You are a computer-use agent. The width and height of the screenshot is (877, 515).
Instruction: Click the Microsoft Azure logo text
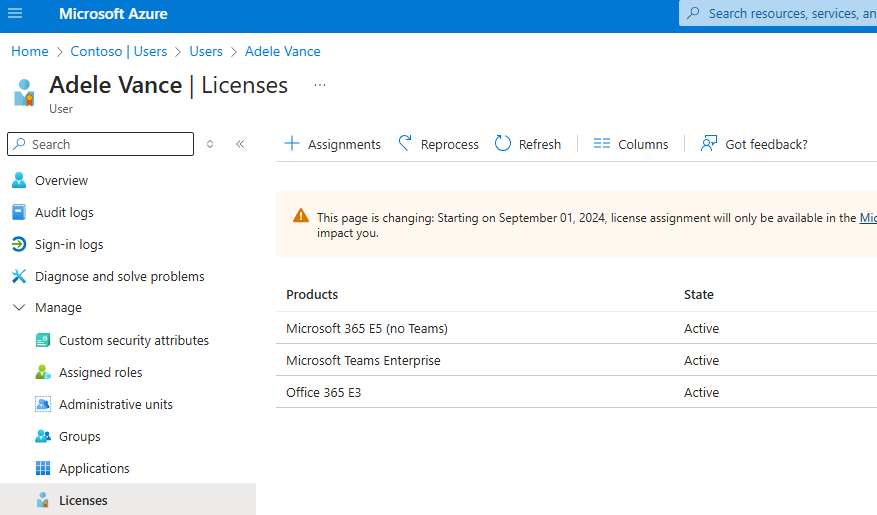(113, 13)
